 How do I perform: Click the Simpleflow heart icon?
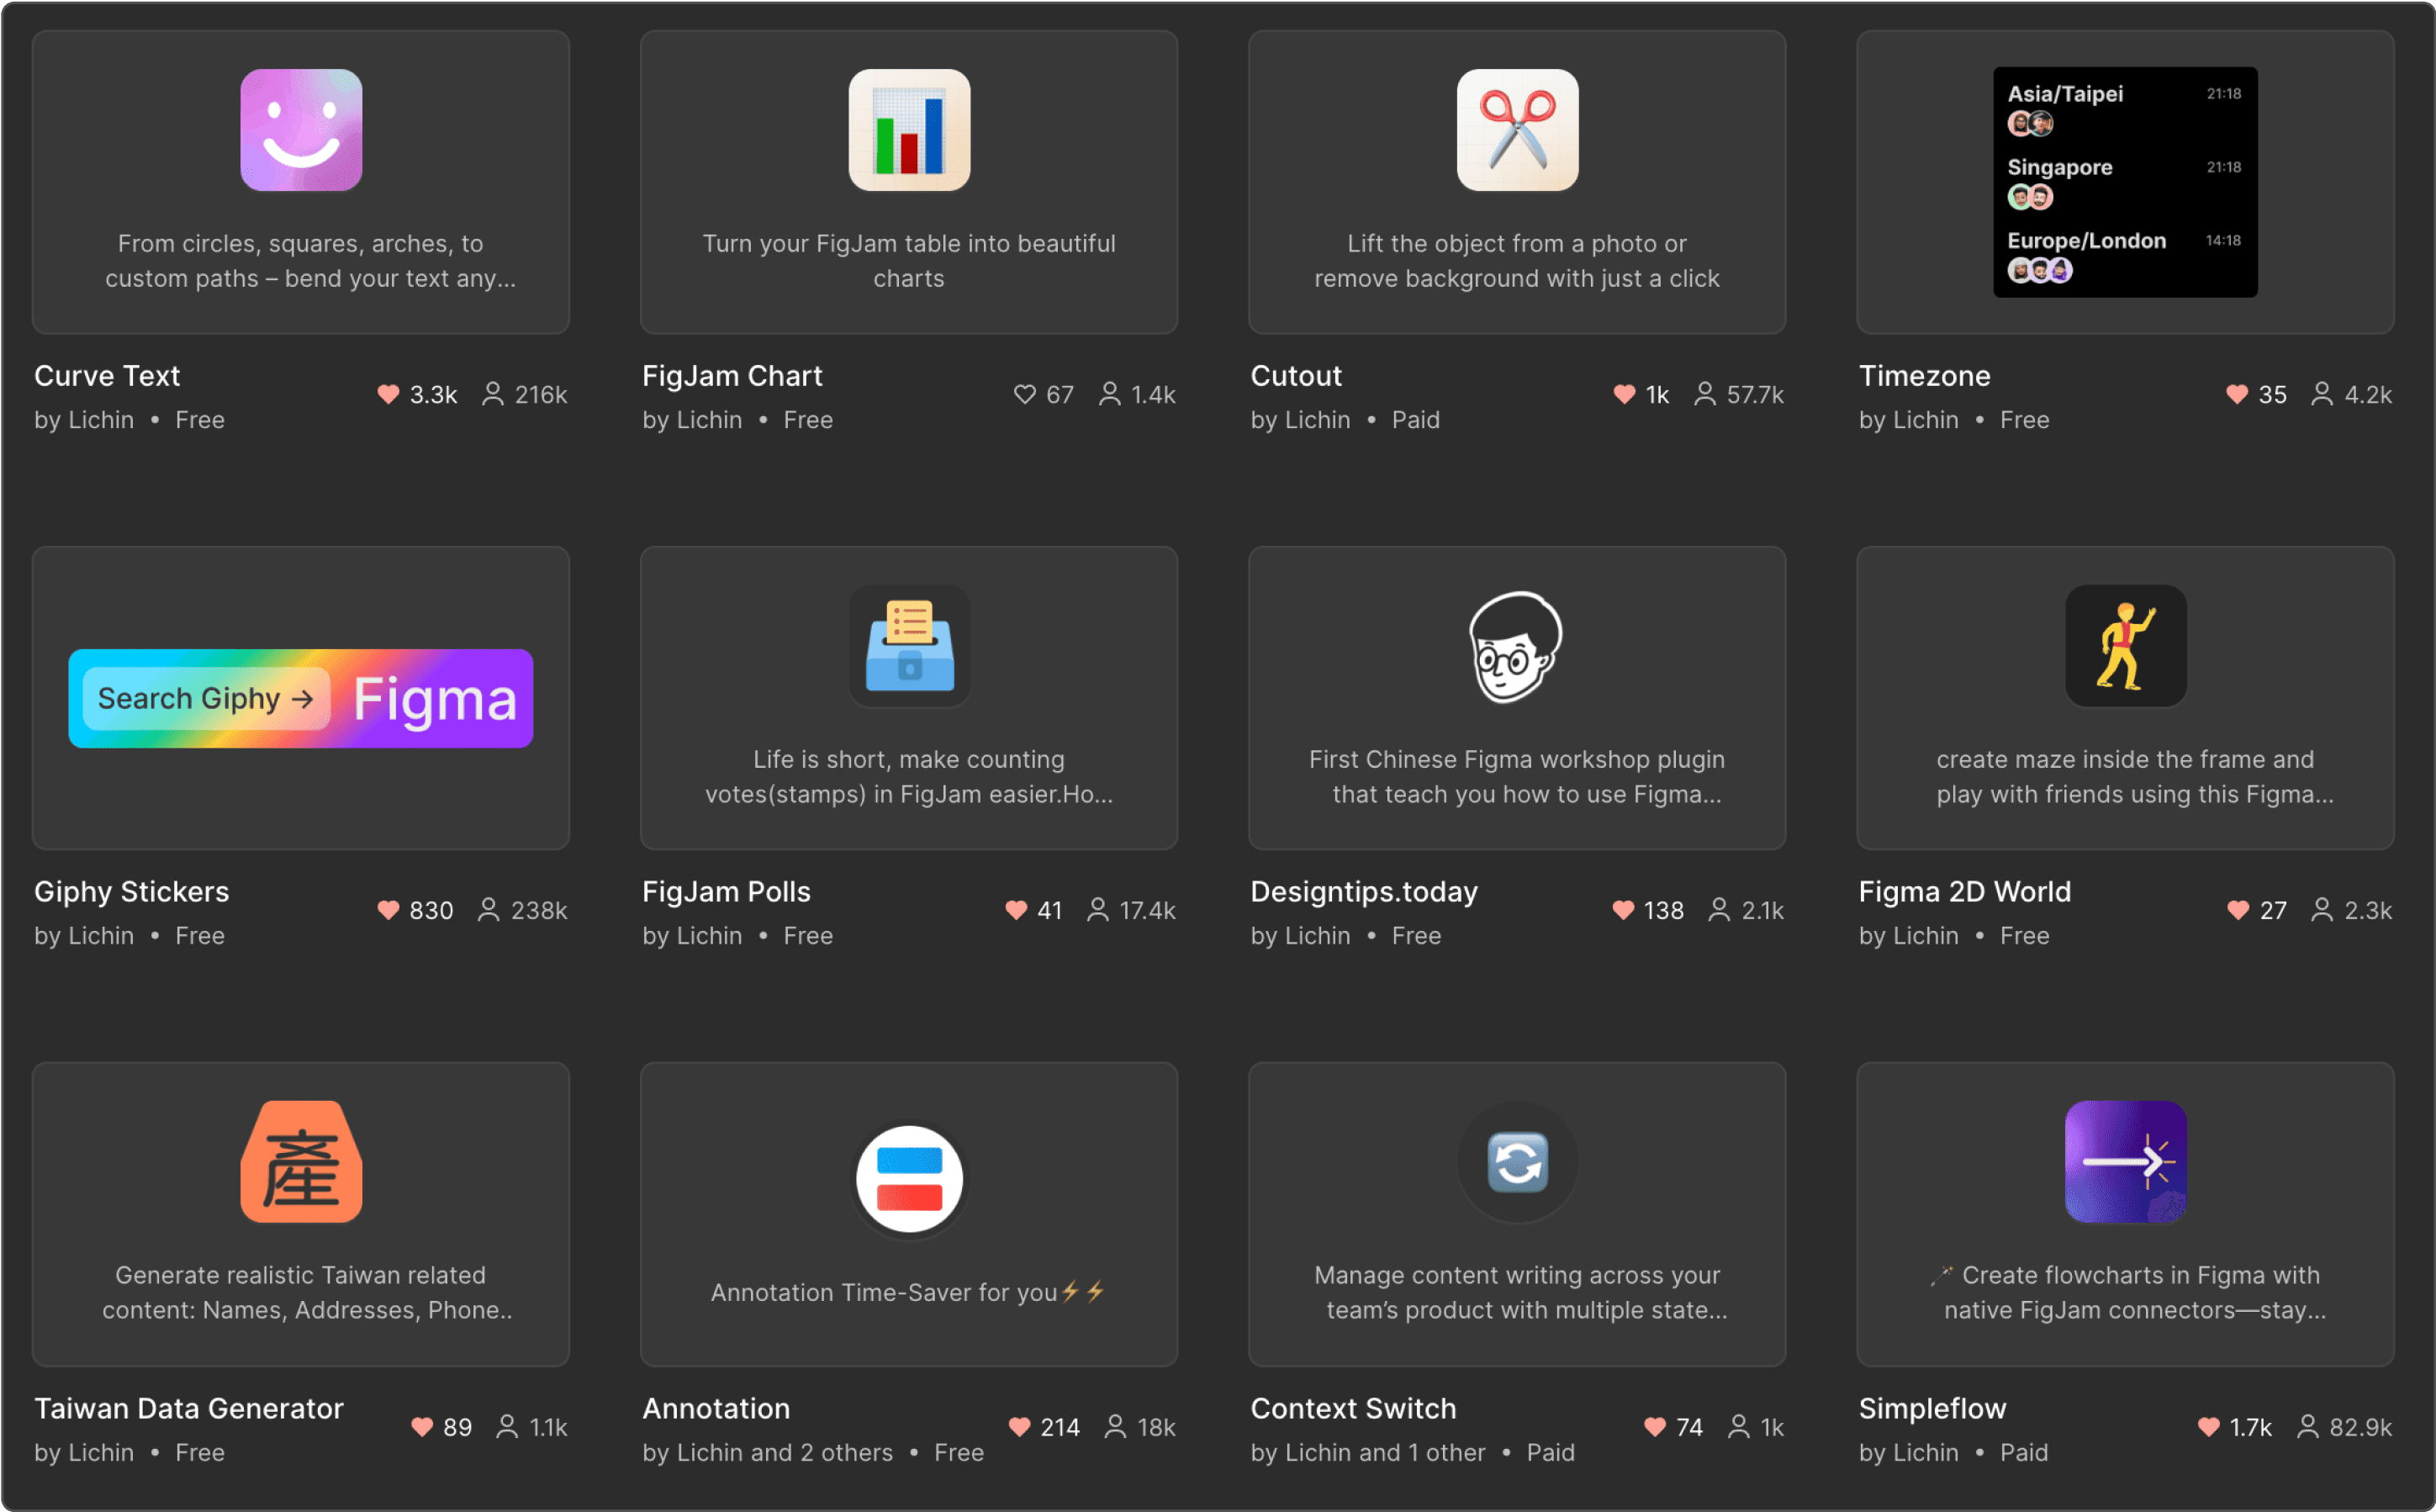pos(2208,1427)
